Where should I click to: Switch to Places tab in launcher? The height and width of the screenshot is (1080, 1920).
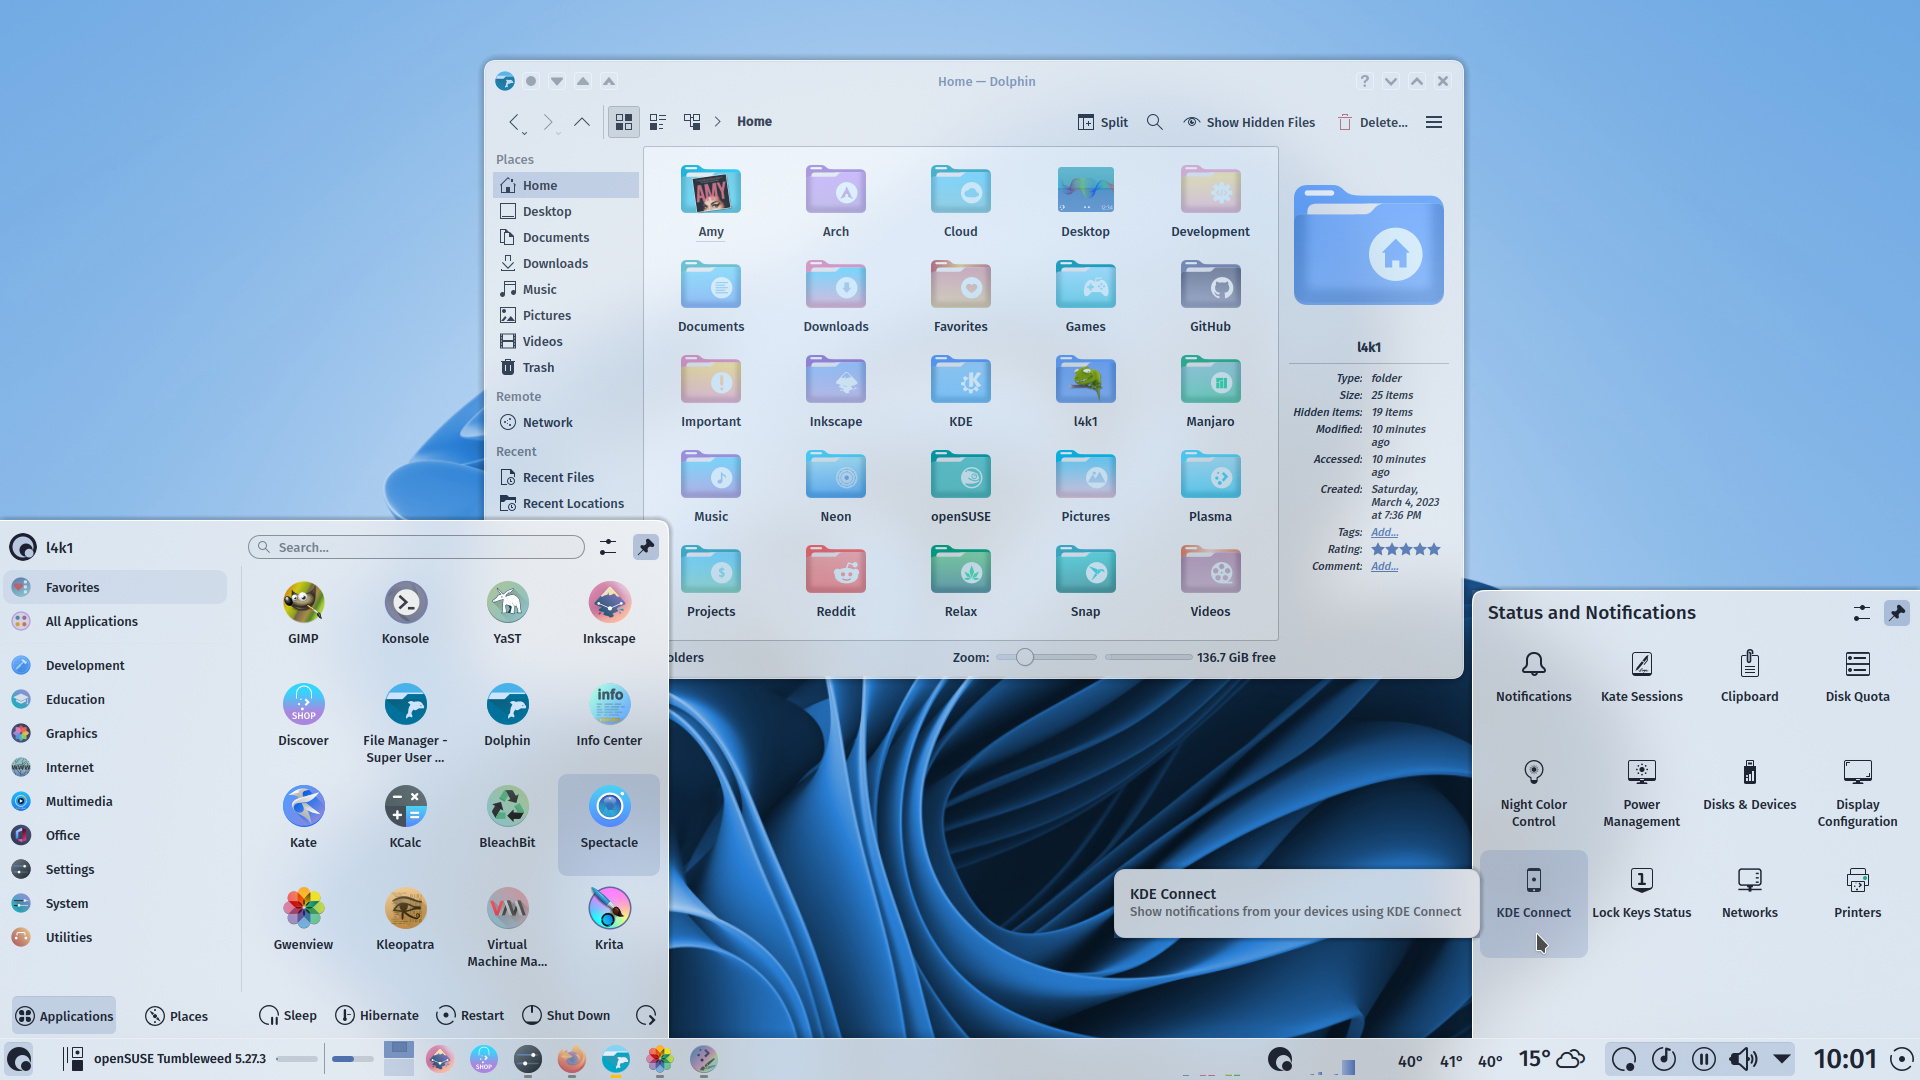(x=176, y=1016)
